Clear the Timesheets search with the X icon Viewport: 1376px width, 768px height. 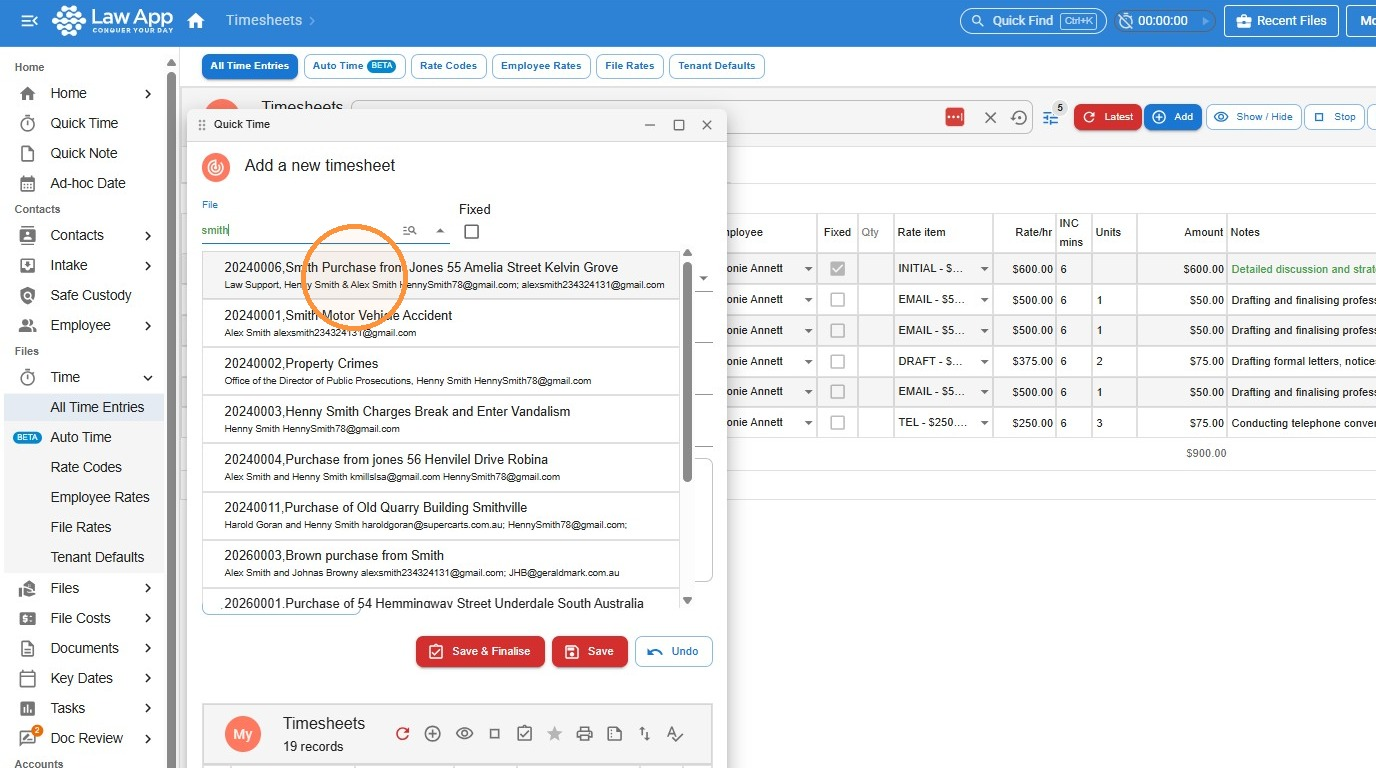(x=990, y=117)
